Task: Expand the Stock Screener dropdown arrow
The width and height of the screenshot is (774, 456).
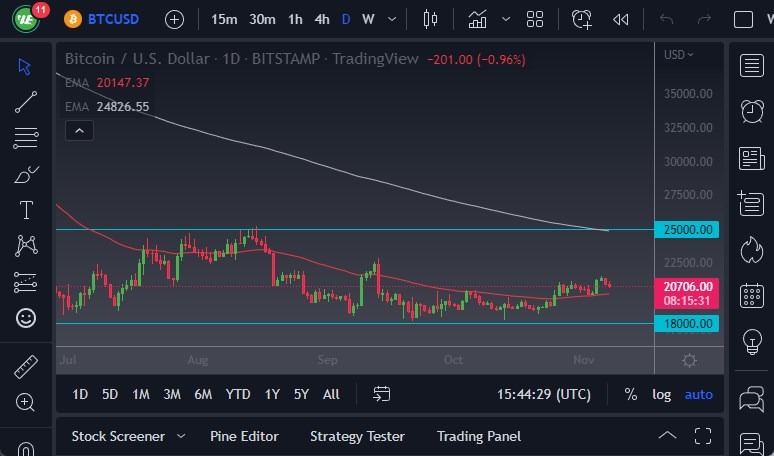Action: 181,436
